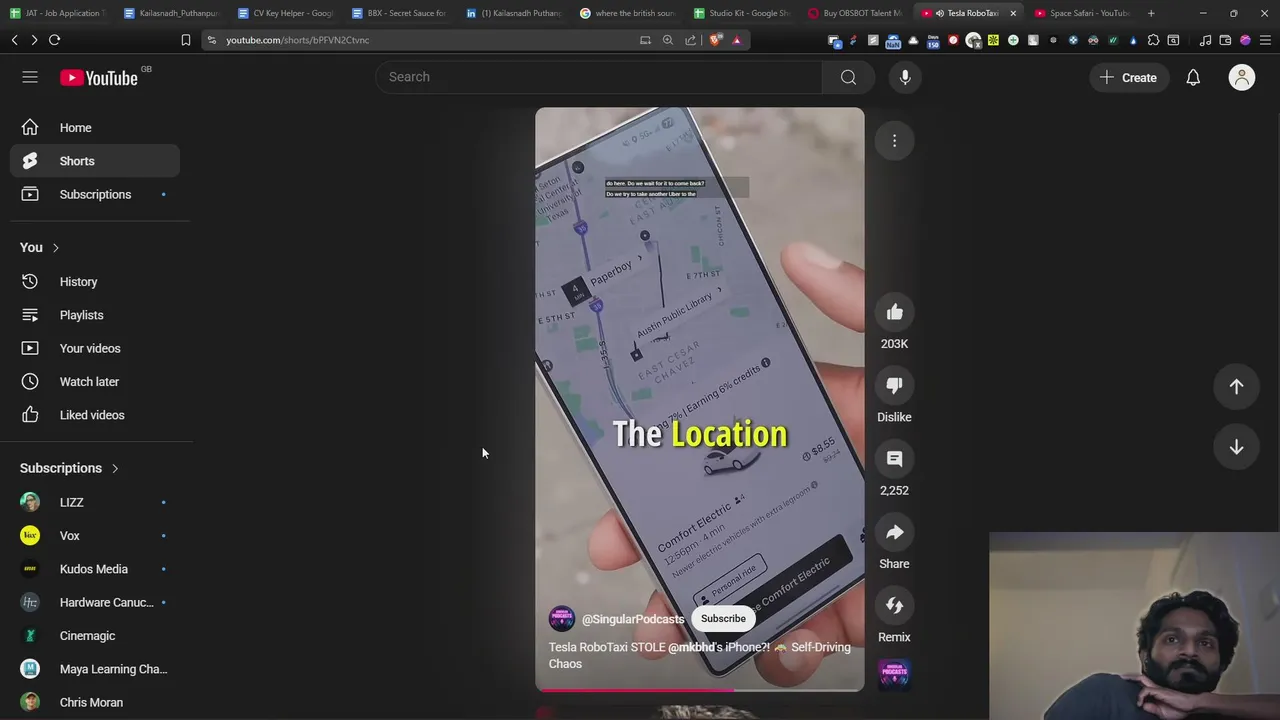Open the account avatar menu
The width and height of the screenshot is (1280, 720).
pyautogui.click(x=1242, y=77)
